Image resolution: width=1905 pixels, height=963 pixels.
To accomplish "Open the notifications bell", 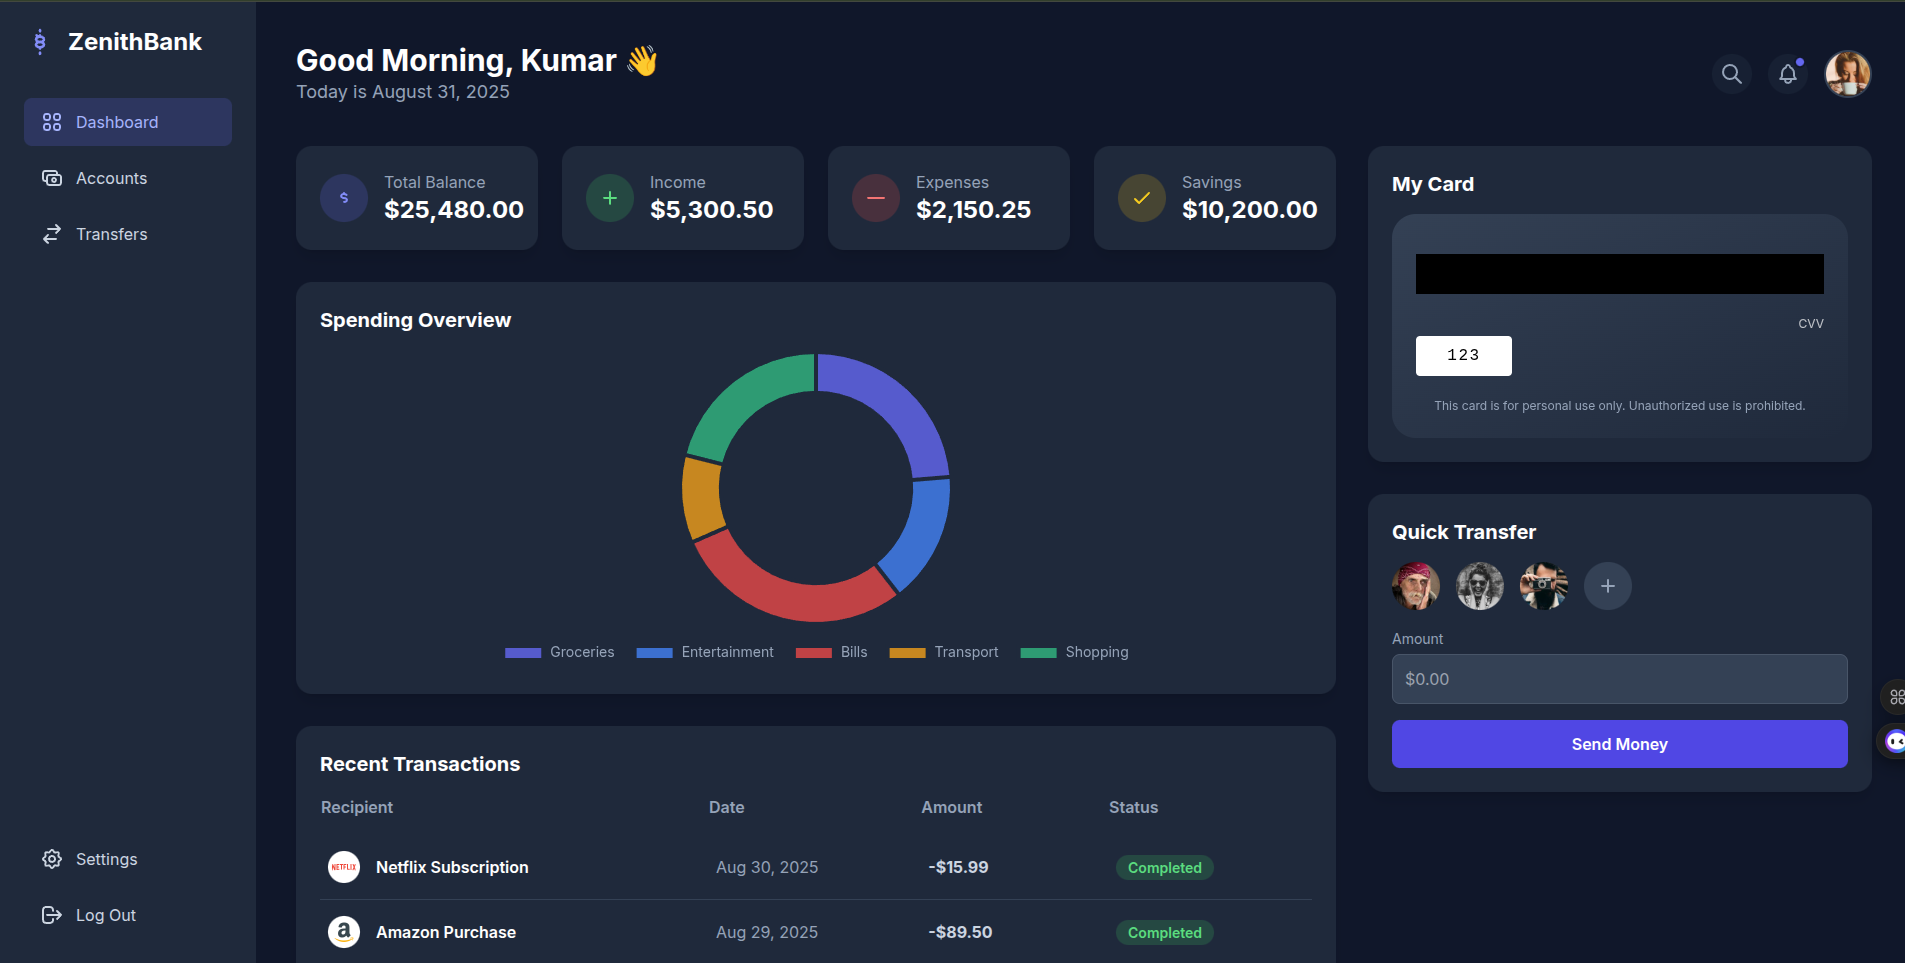I will coord(1788,74).
